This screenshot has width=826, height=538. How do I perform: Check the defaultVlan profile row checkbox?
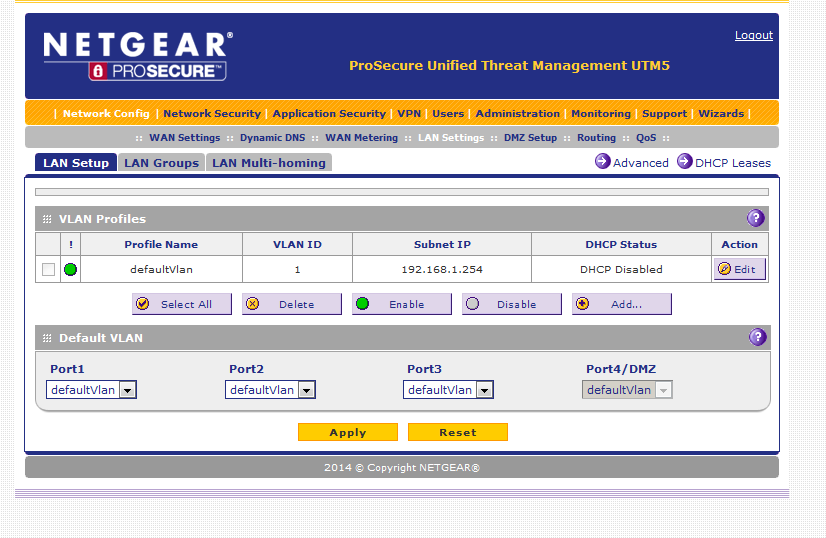(x=48, y=269)
